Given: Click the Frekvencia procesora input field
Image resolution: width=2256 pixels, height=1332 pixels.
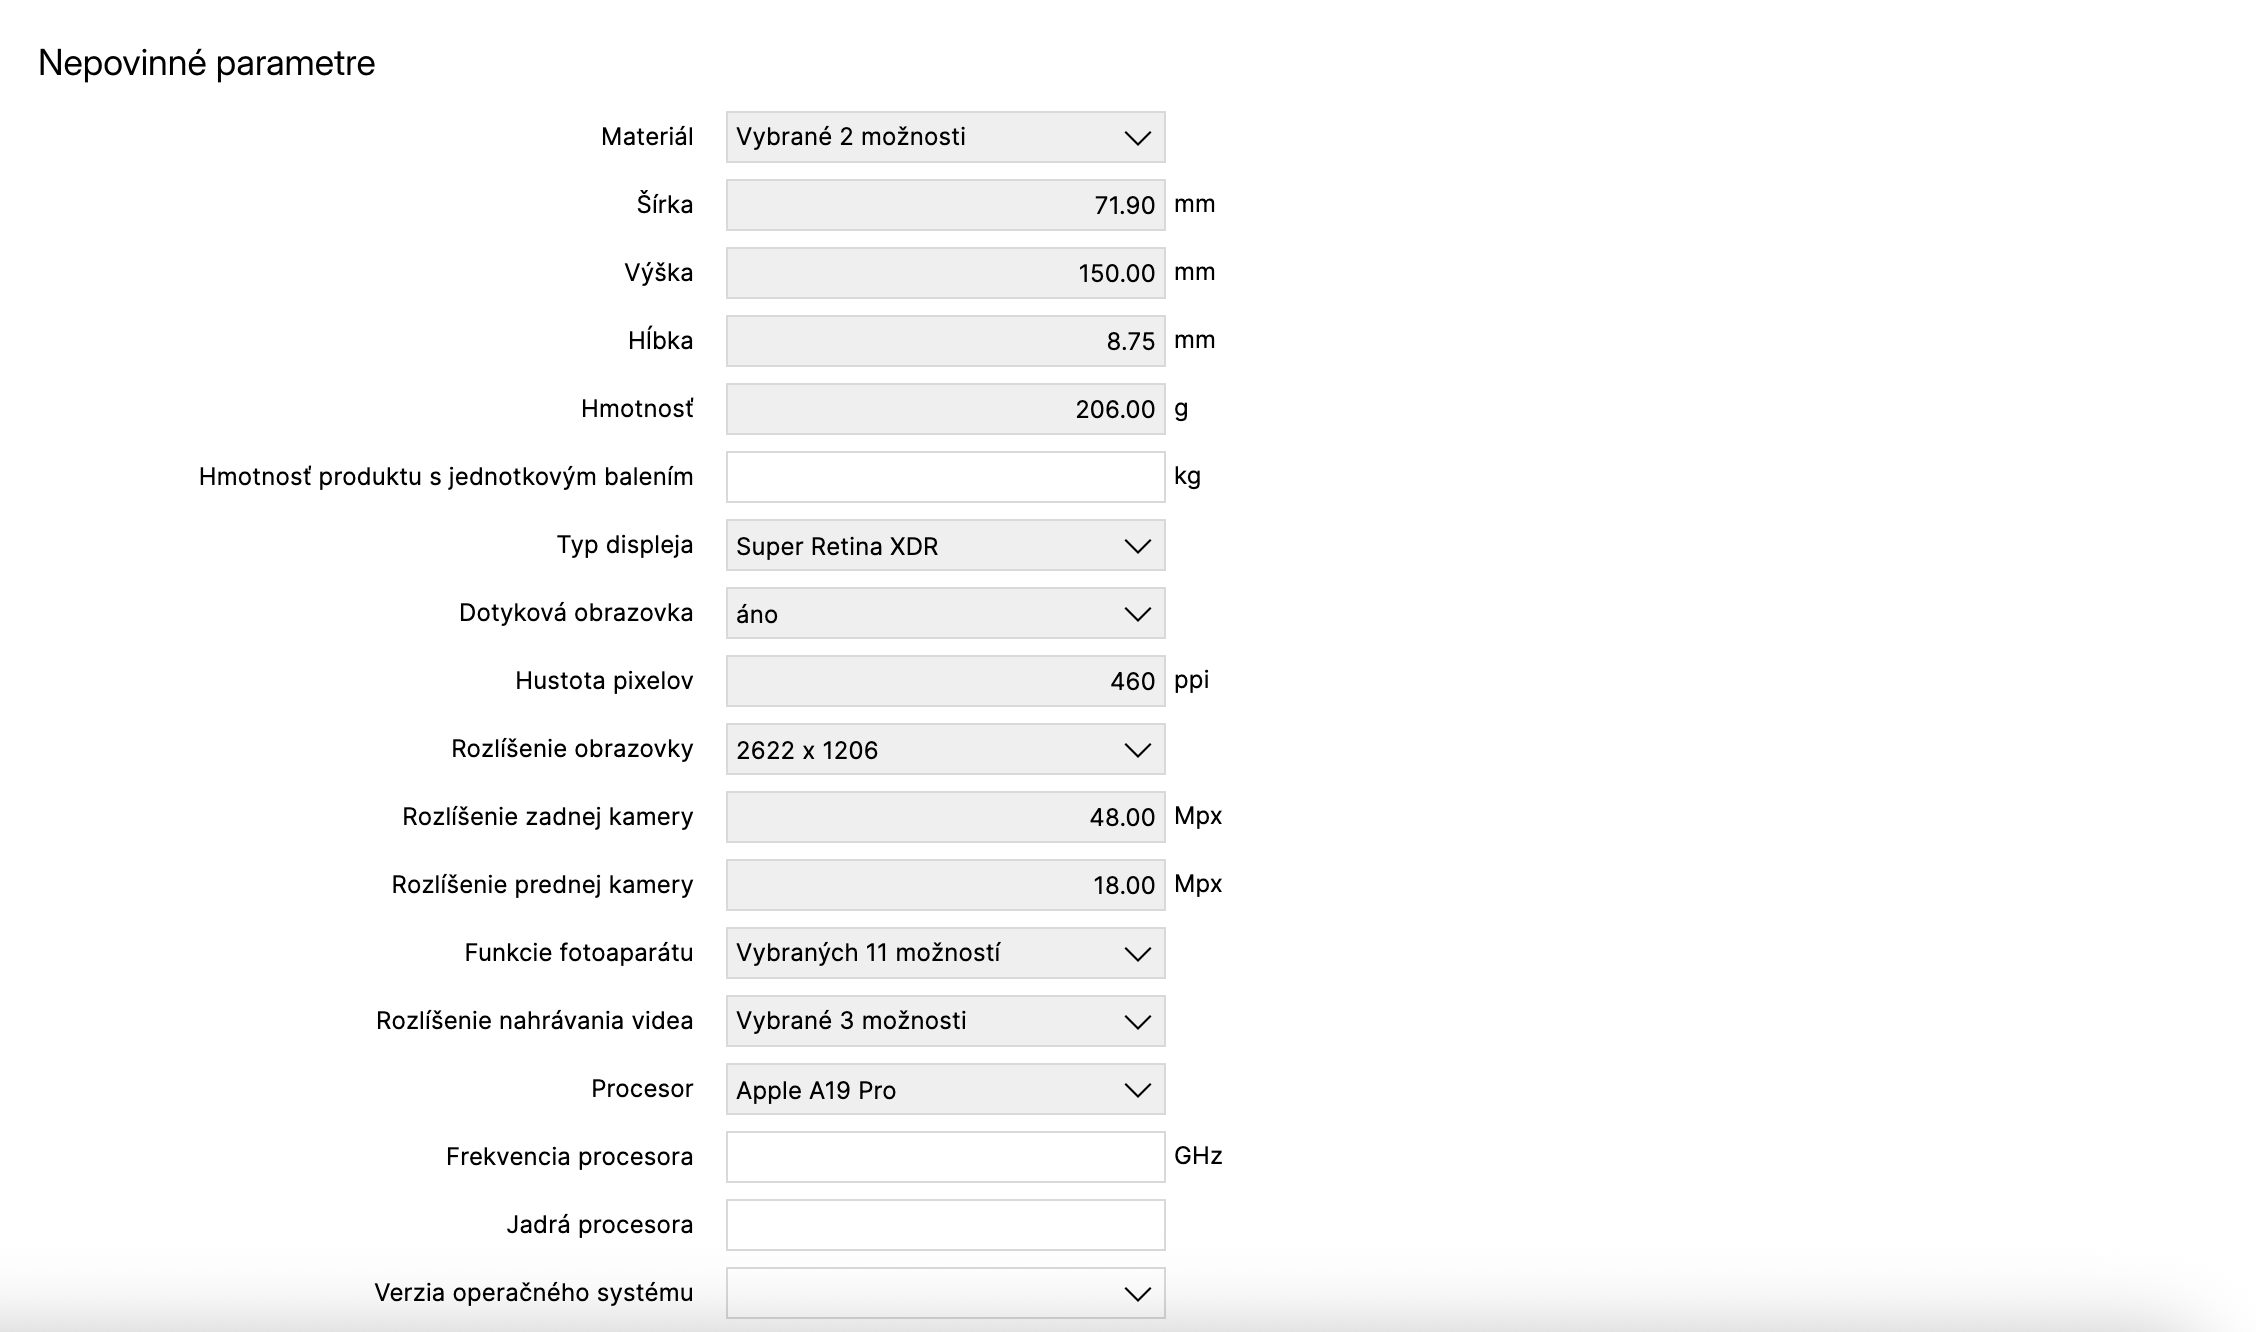Looking at the screenshot, I should click(x=944, y=1157).
